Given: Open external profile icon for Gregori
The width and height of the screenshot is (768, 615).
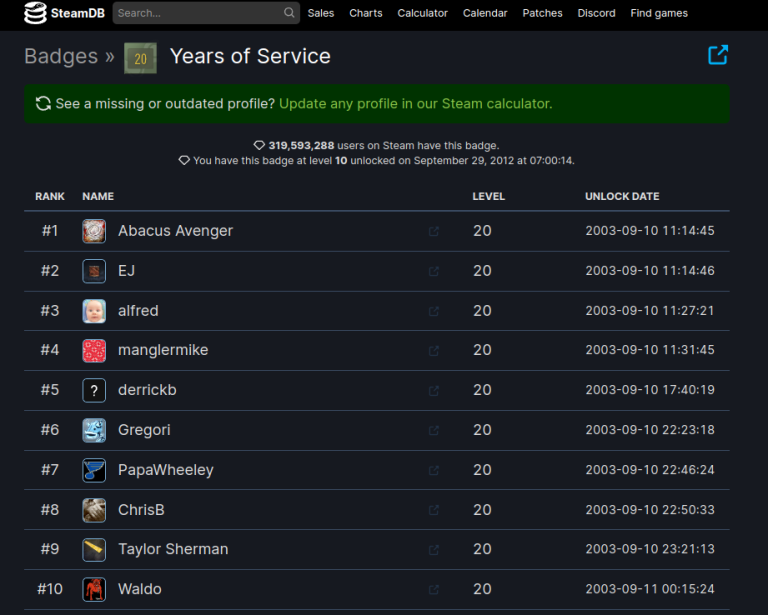Looking at the screenshot, I should coord(433,430).
